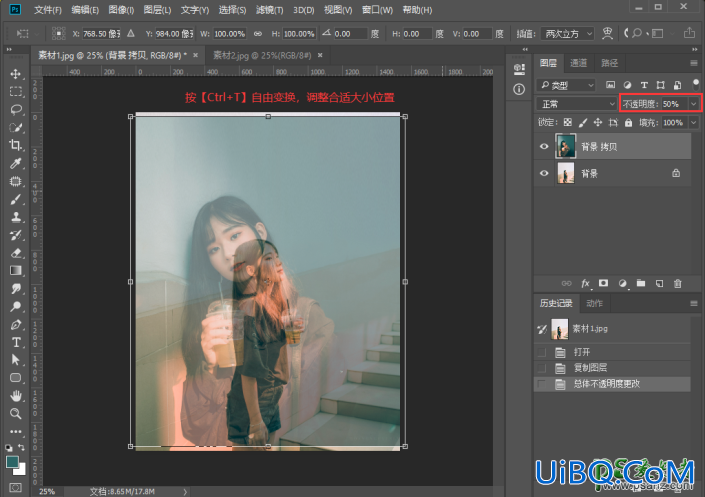
Task: Select the Quick Selection tool
Action: [16, 127]
